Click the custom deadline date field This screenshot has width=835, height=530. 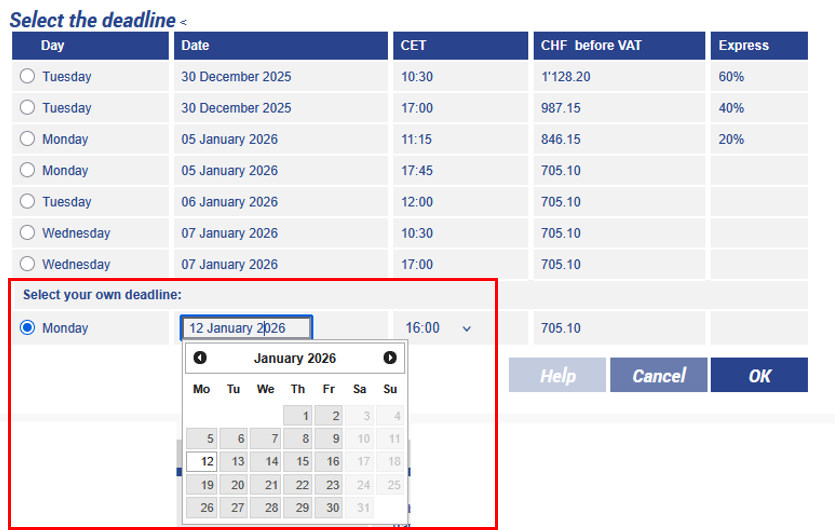coord(246,328)
